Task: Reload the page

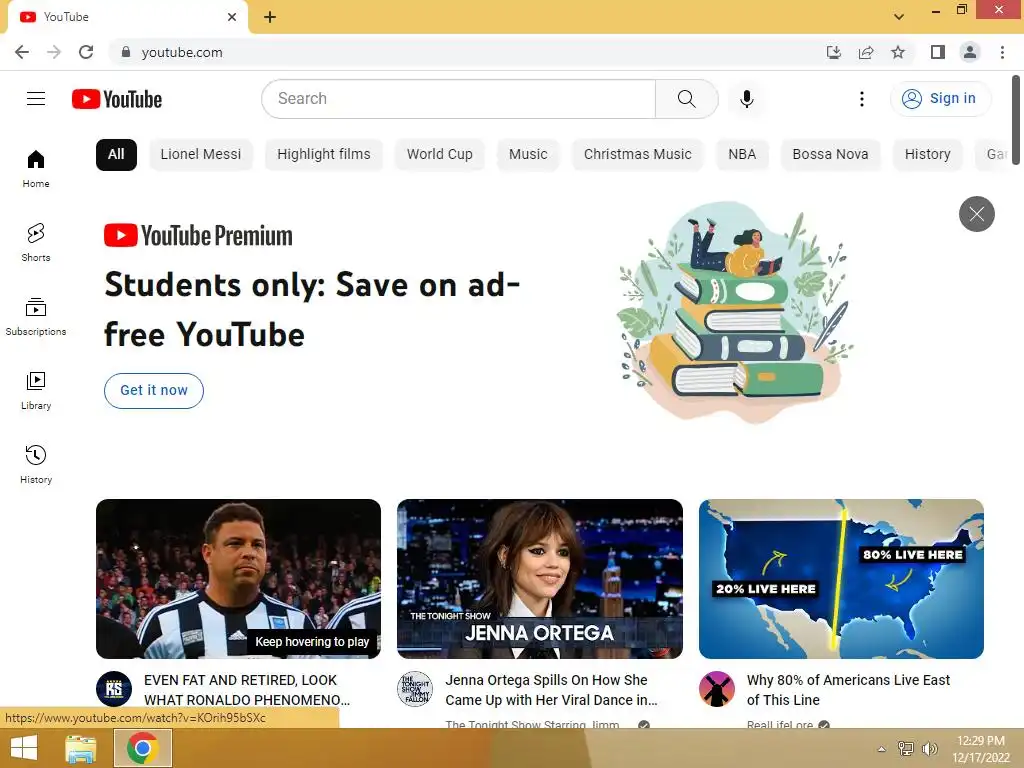Action: click(x=86, y=52)
